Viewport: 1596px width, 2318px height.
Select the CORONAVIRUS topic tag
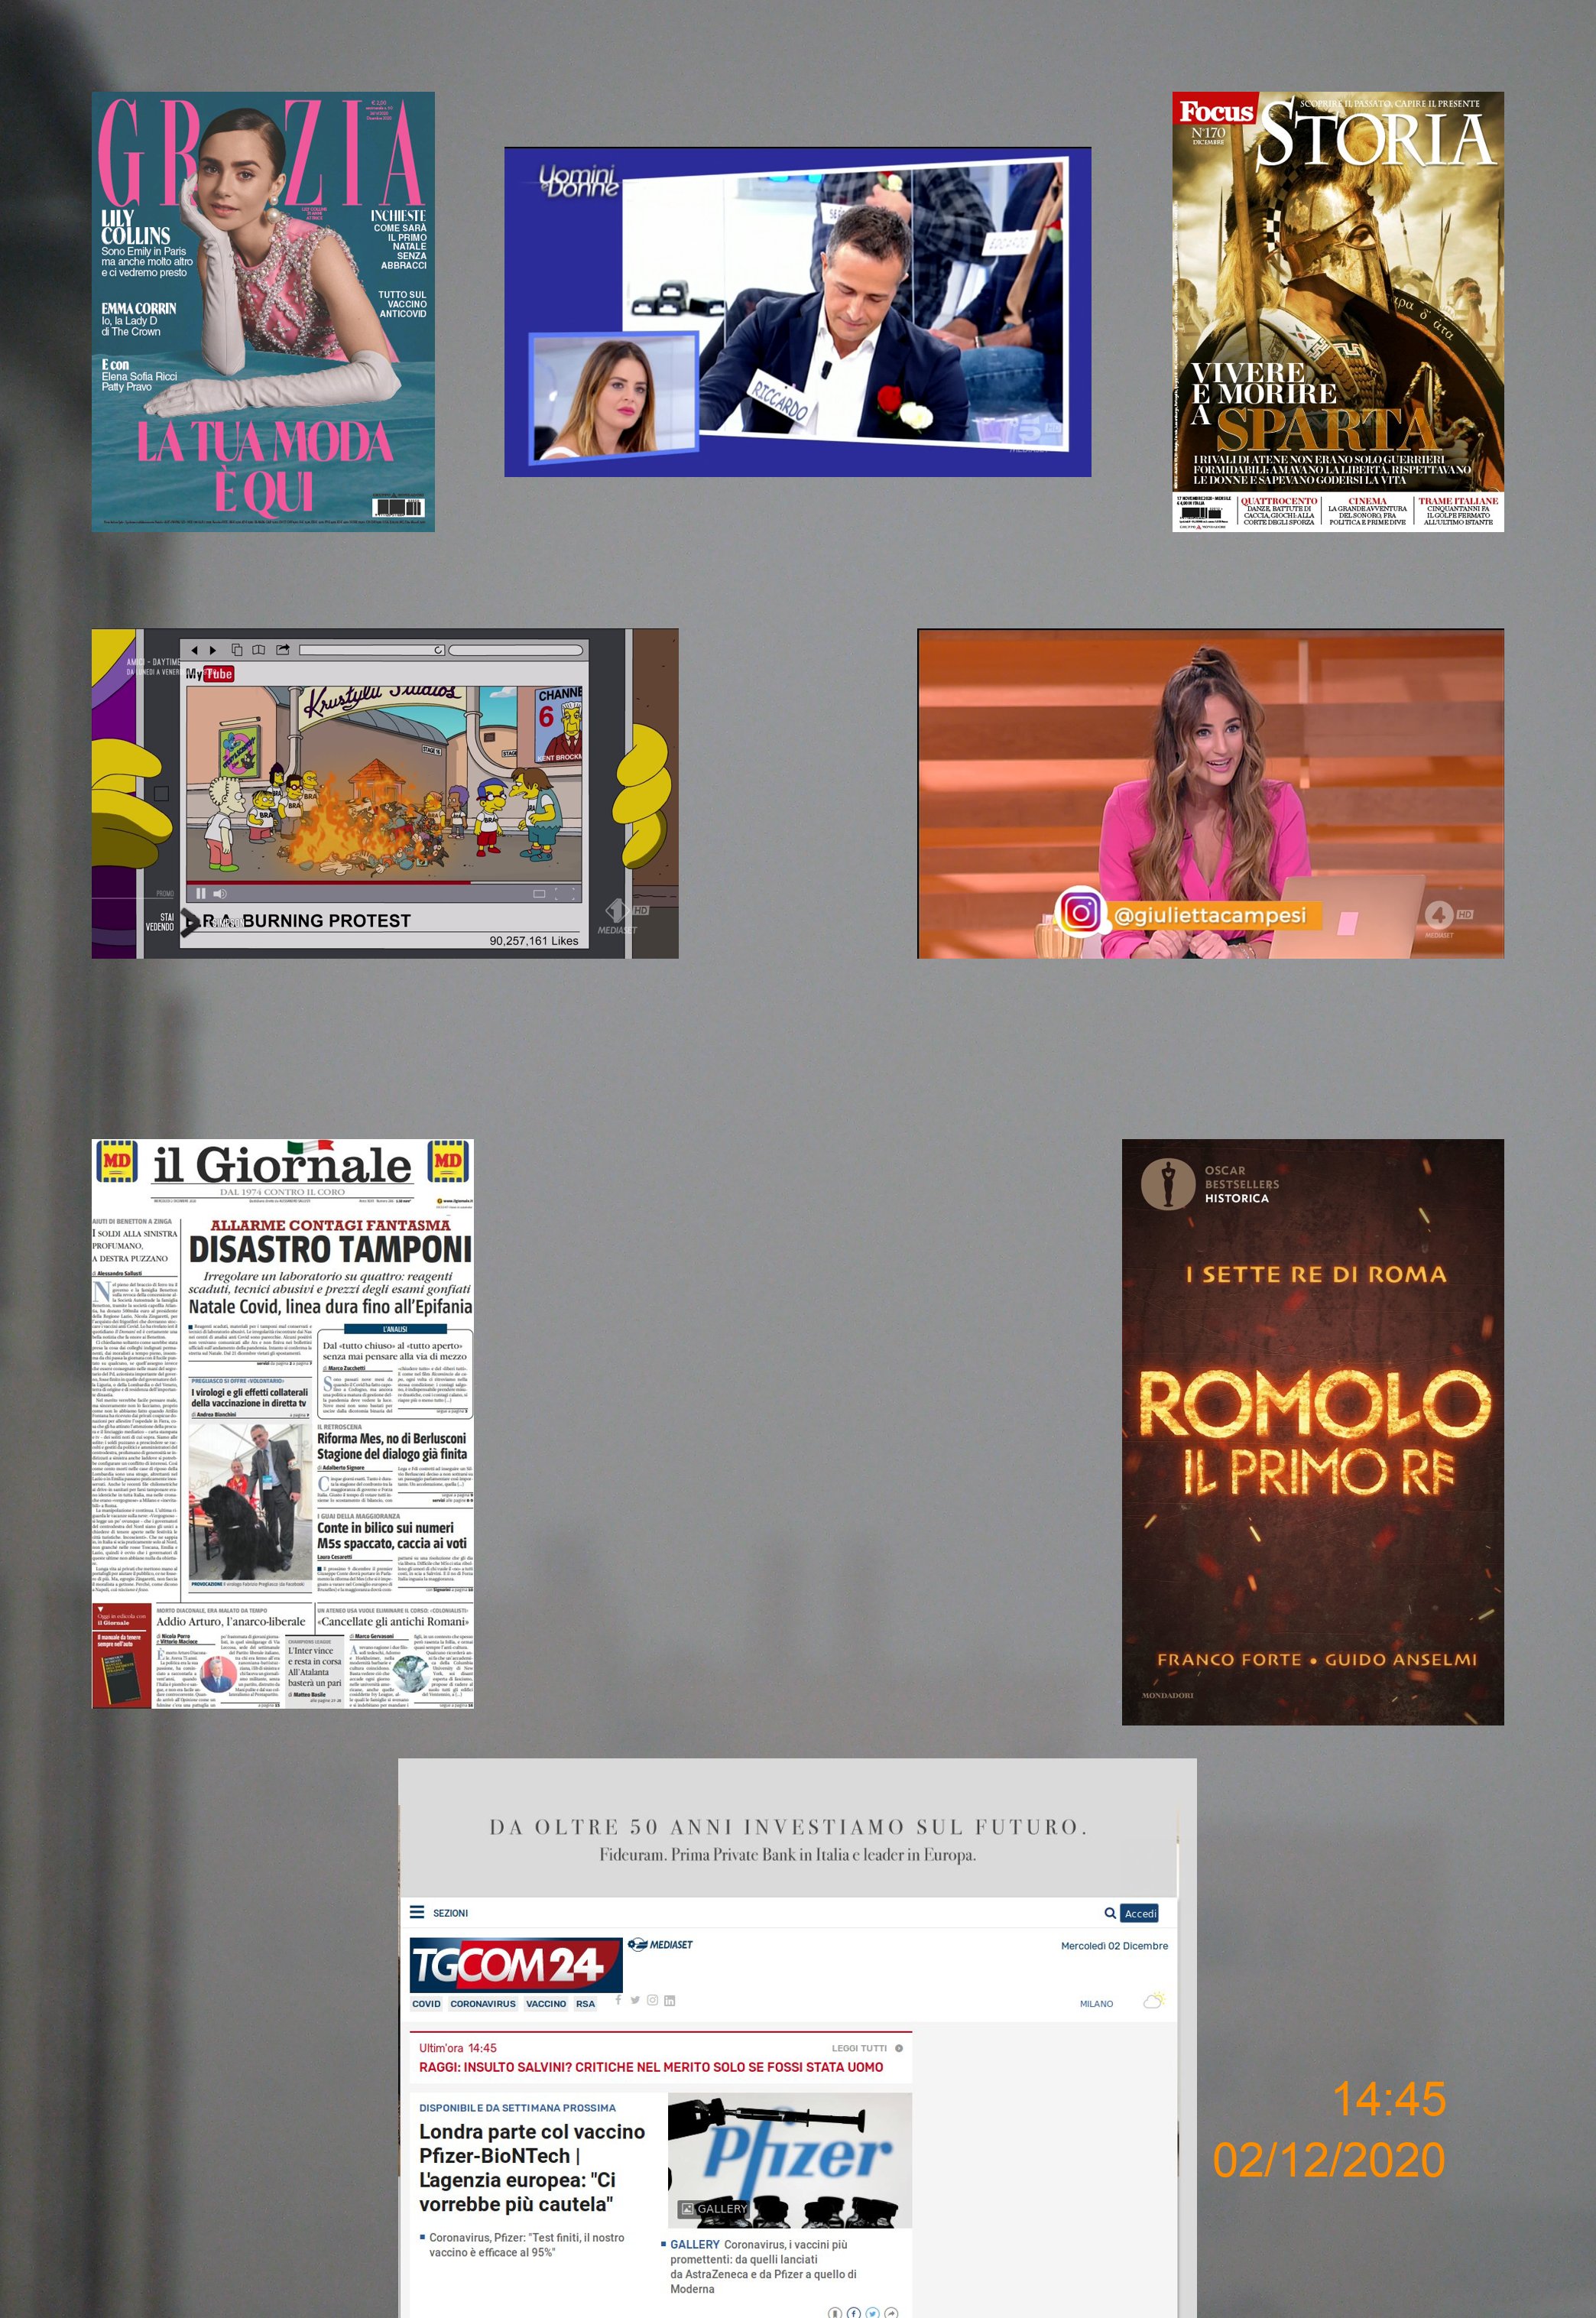click(483, 2004)
